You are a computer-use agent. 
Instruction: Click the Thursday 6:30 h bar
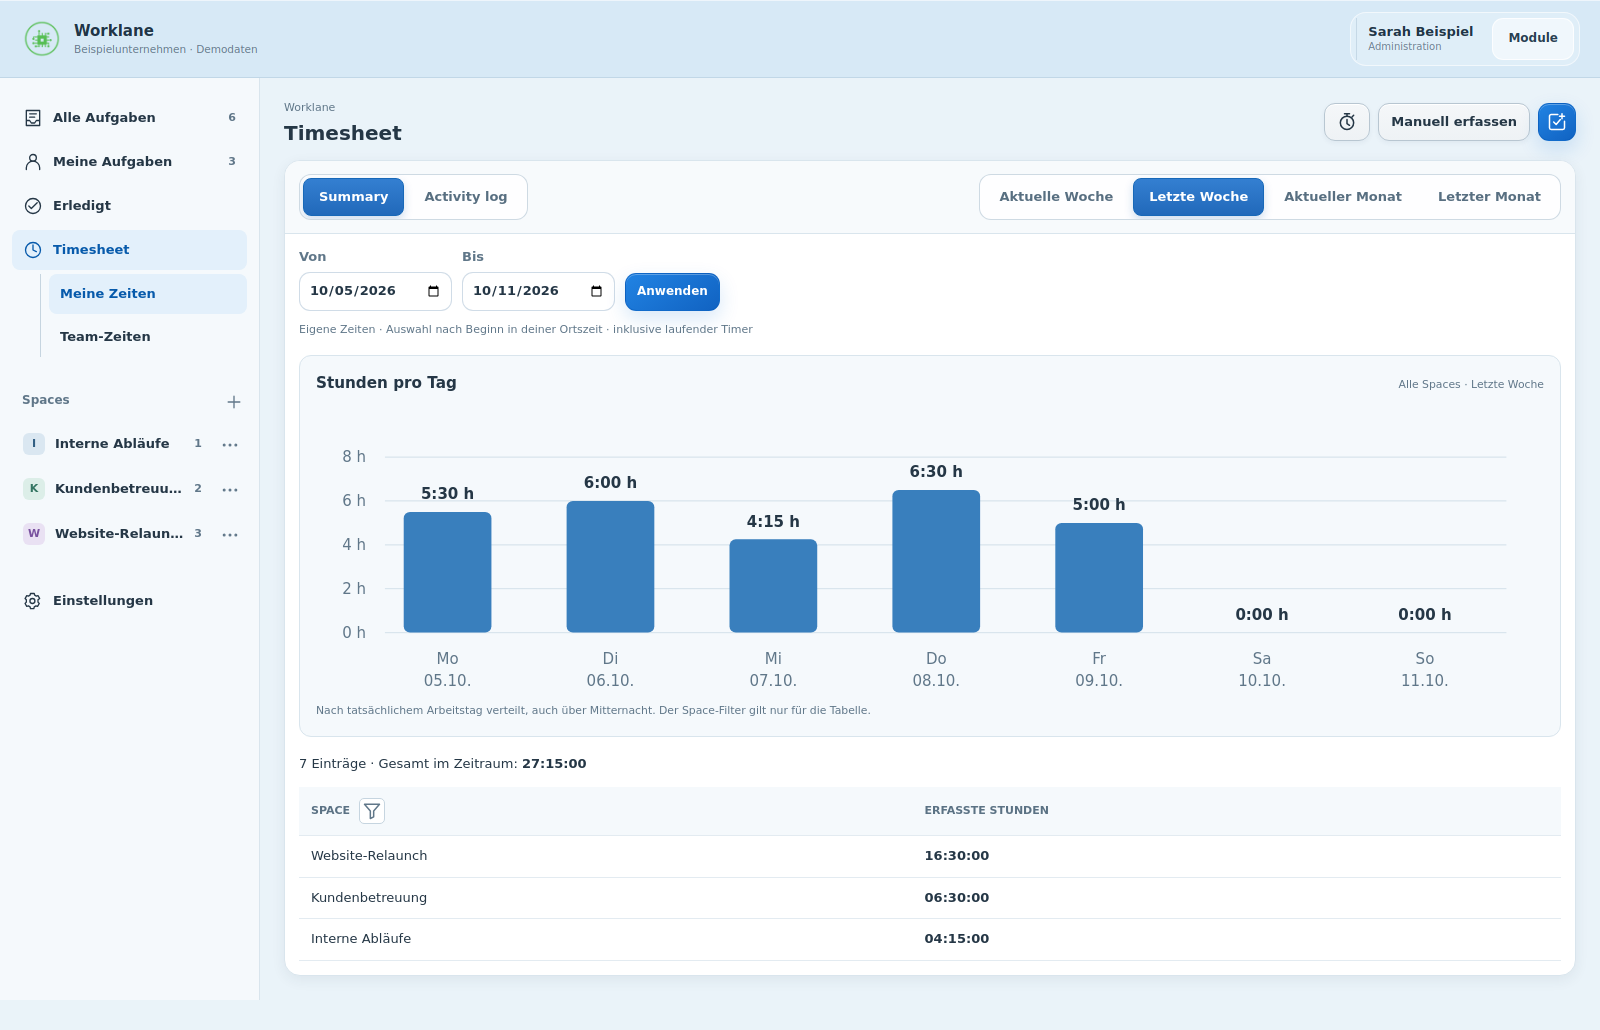(x=936, y=561)
